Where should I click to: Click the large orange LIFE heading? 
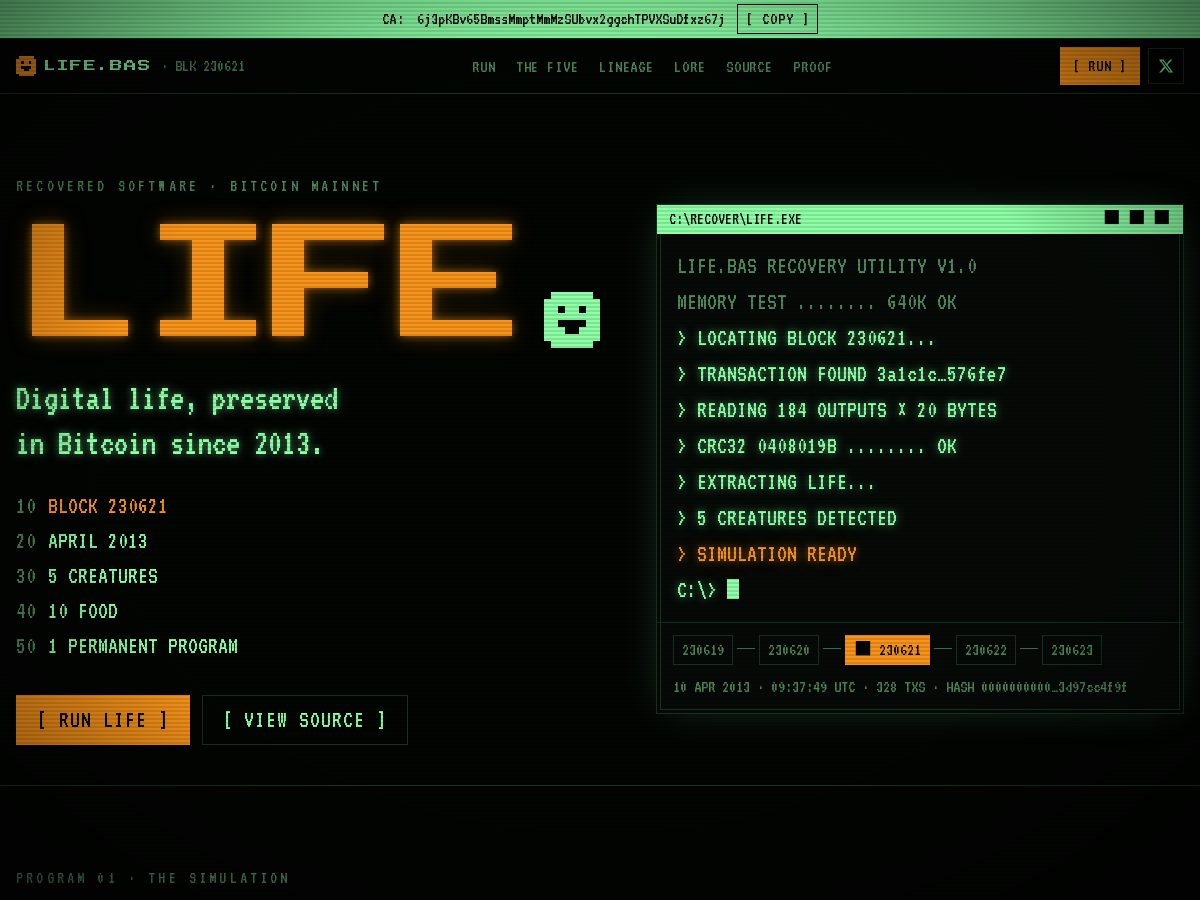pos(271,278)
